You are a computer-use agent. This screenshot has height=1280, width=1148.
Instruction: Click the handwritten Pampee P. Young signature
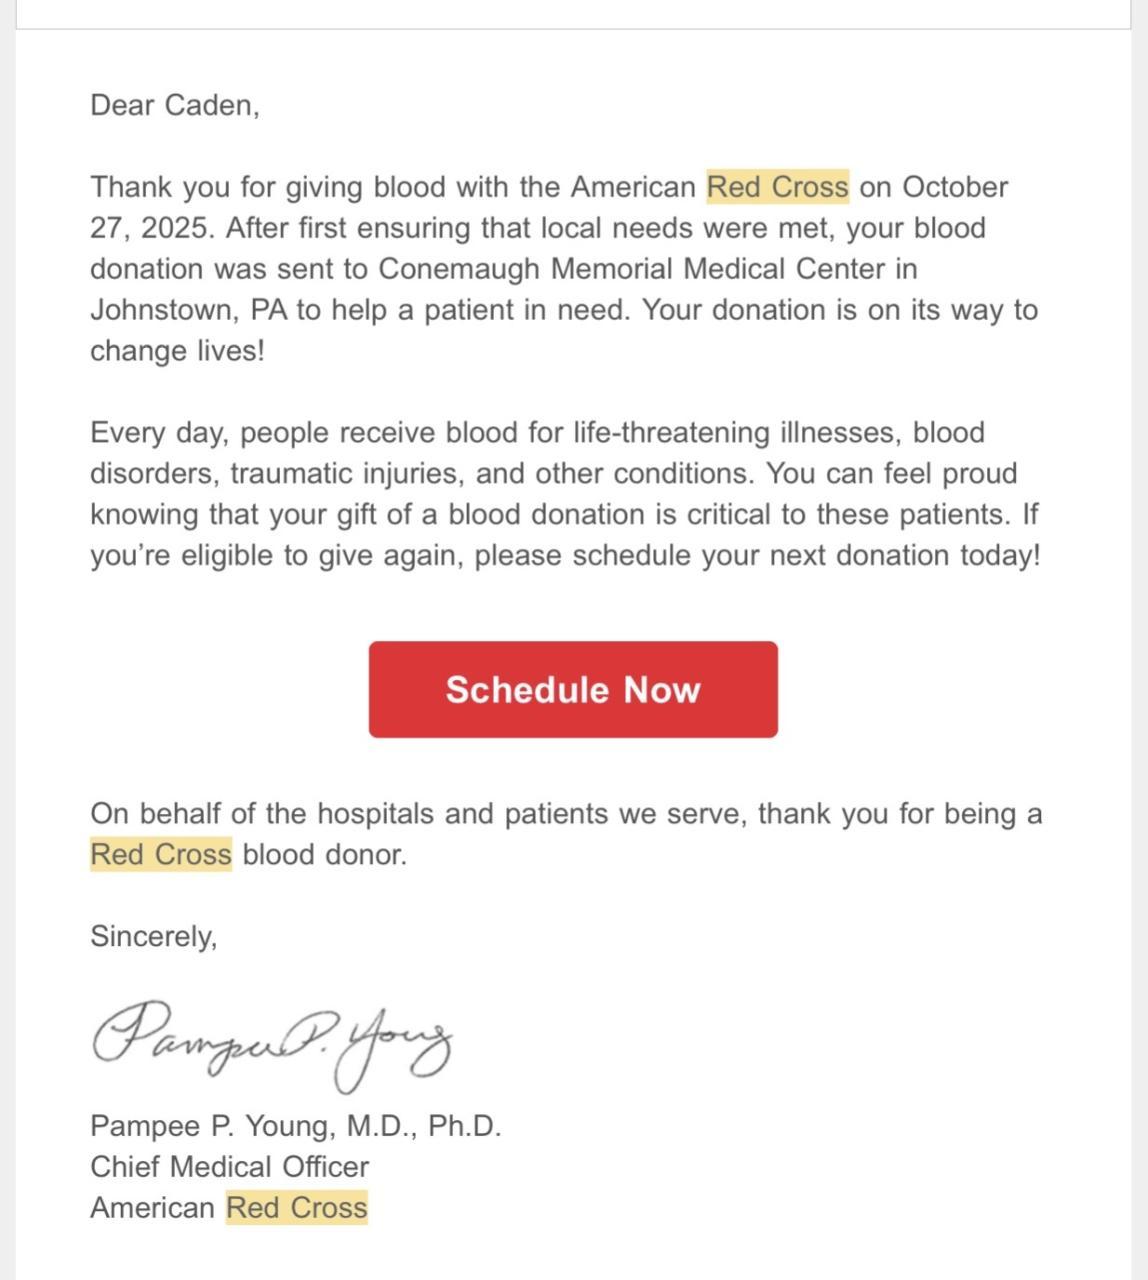[x=272, y=1042]
